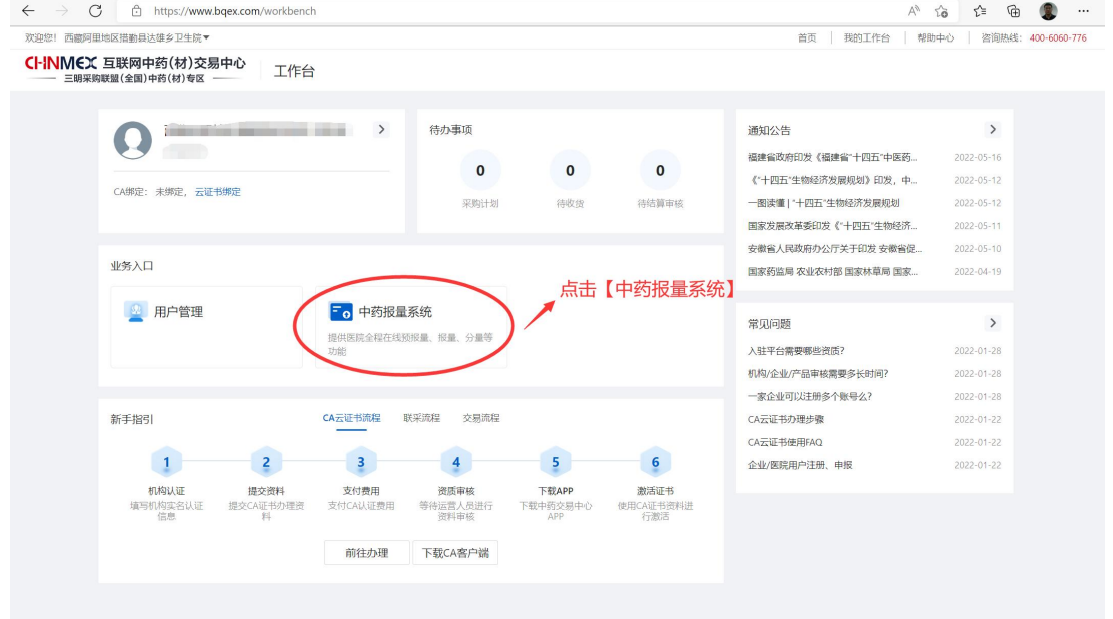Click step 6 激活证书 hexagon
Image resolution: width=1113 pixels, height=619 pixels.
click(655, 462)
